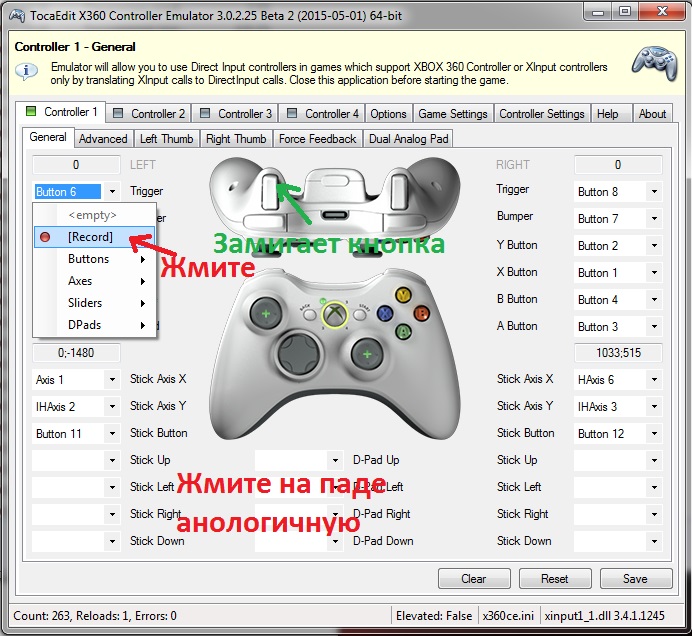Image resolution: width=692 pixels, height=636 pixels.
Task: Open the left Stick Axis X dropdown (Axis 1)
Action: (x=113, y=380)
